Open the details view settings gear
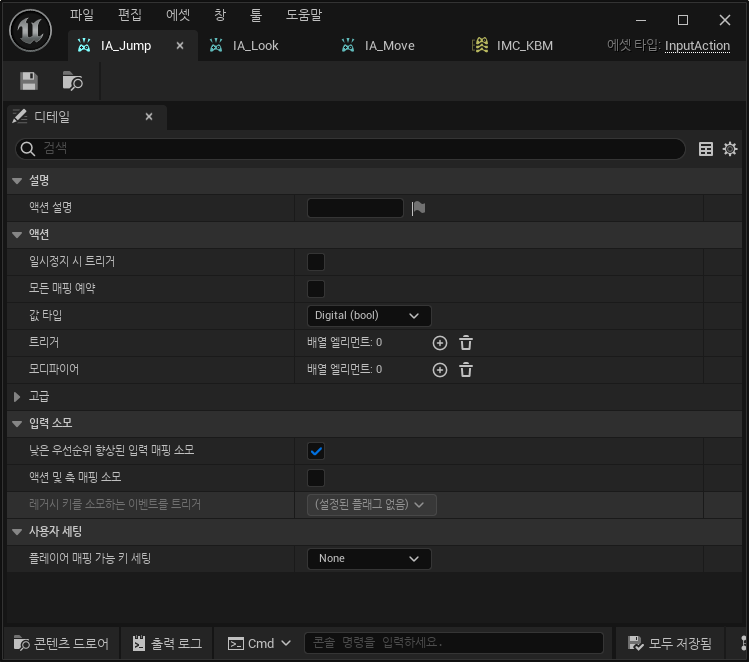The height and width of the screenshot is (662, 749). (730, 149)
